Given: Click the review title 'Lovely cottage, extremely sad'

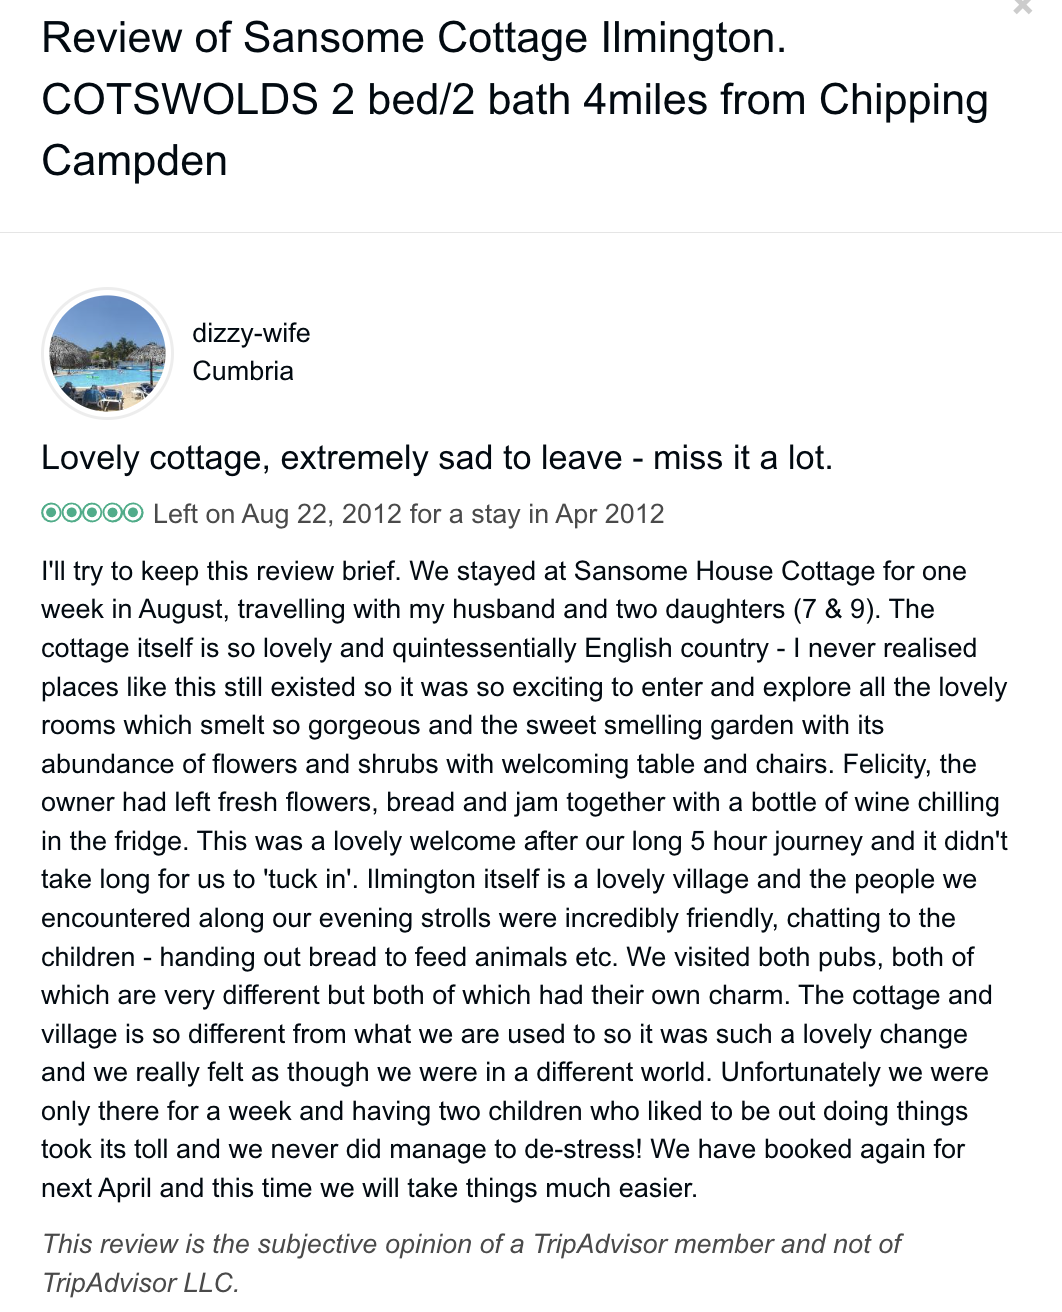Looking at the screenshot, I should pyautogui.click(x=436, y=458).
